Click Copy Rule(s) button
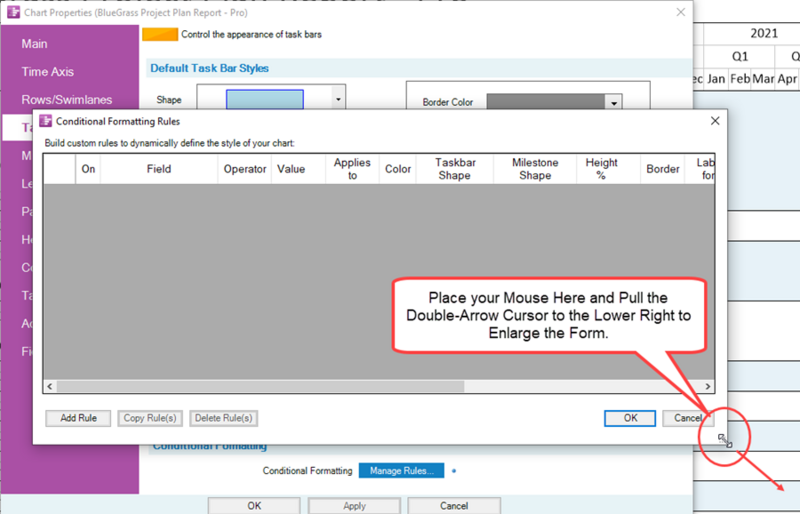 click(x=150, y=418)
